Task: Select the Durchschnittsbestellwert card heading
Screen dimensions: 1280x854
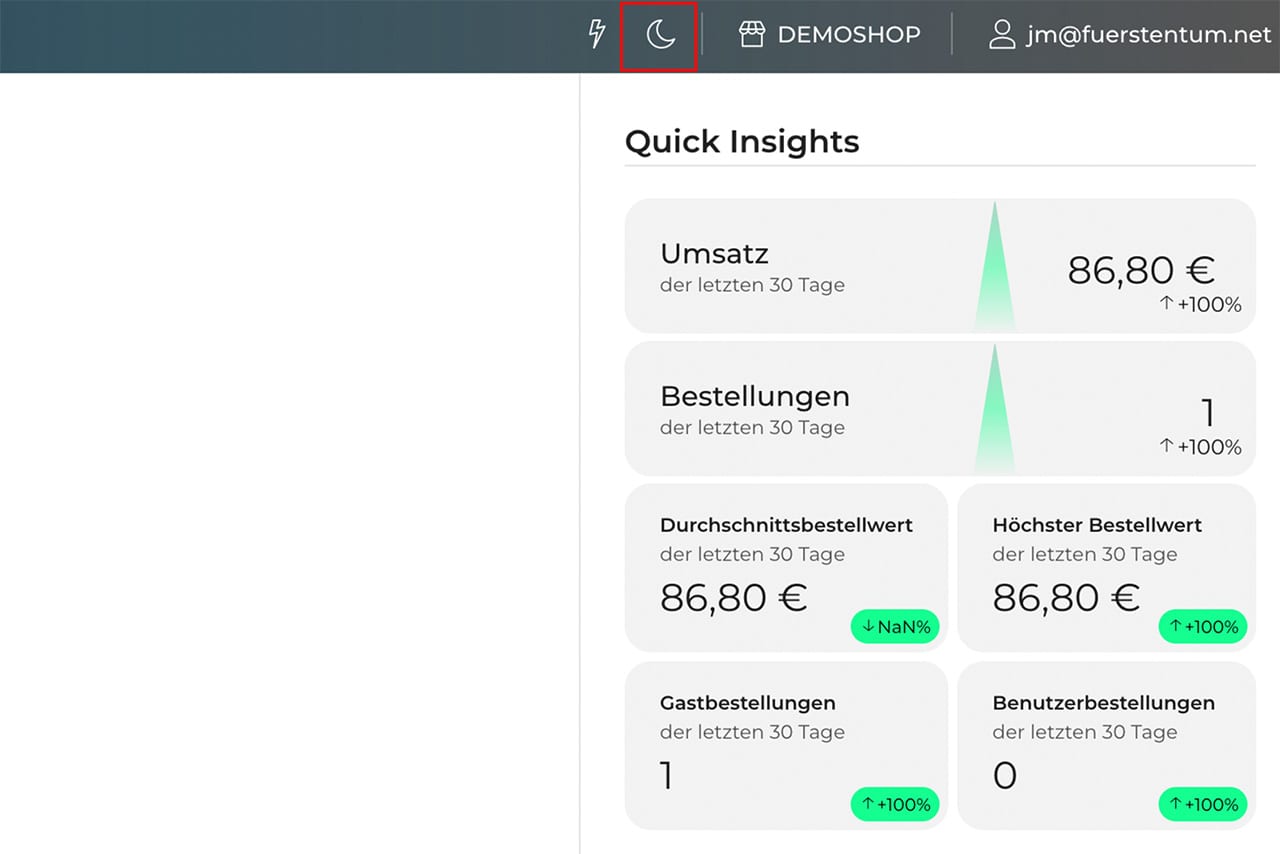Action: click(786, 525)
